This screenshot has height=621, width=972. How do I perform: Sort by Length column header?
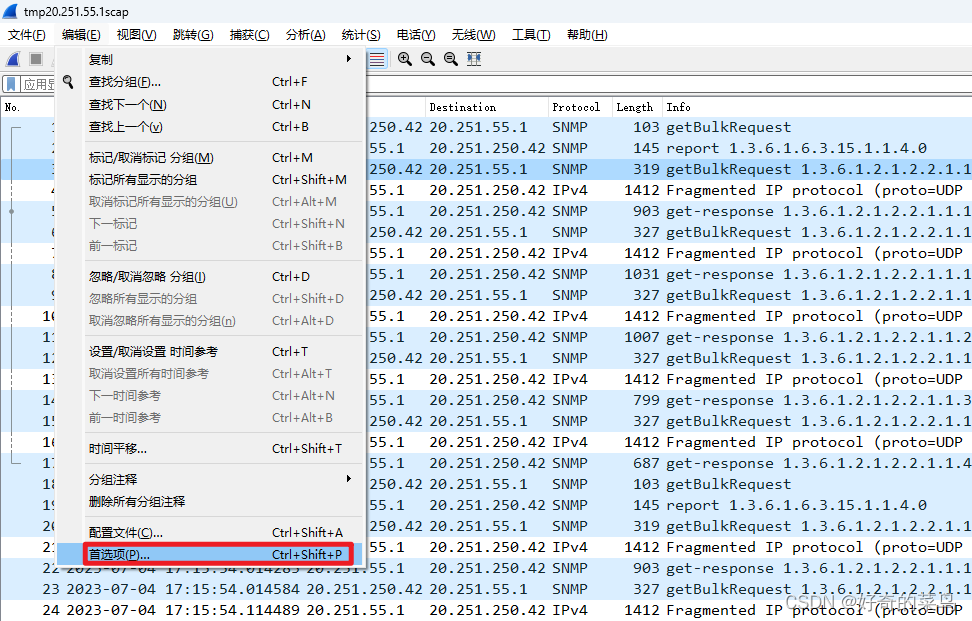tap(637, 107)
